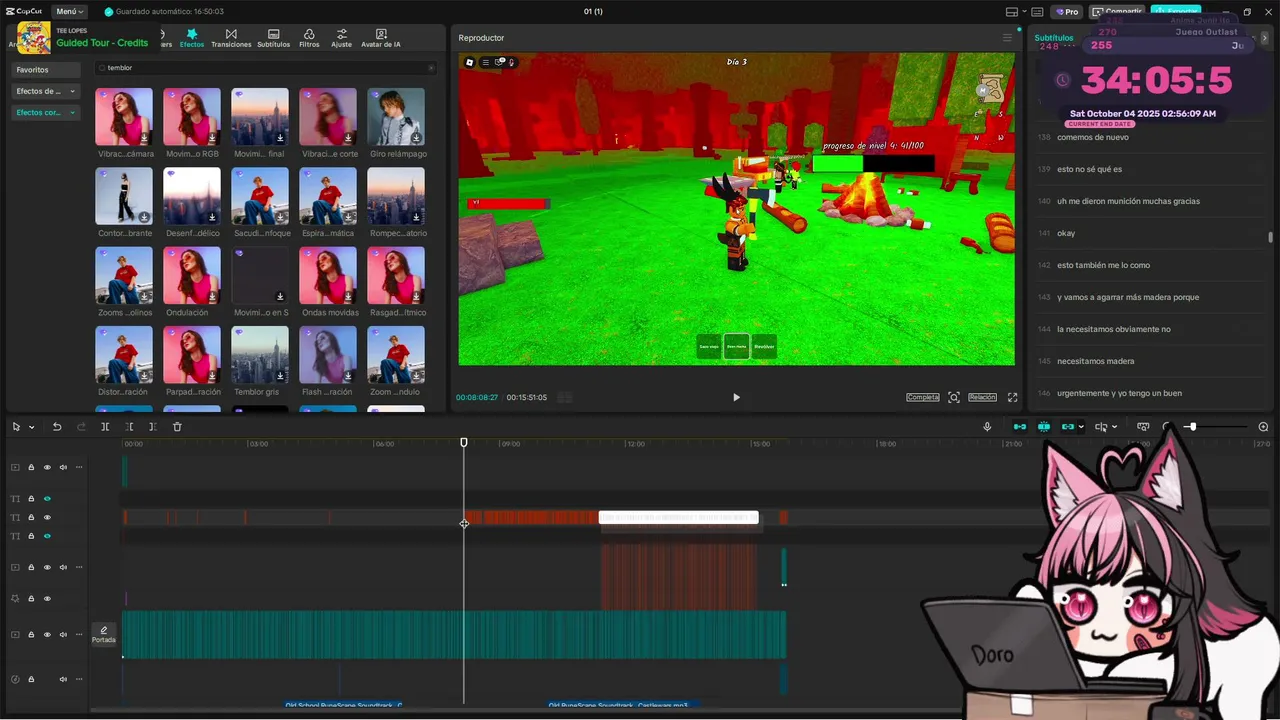The image size is (1280, 720).
Task: Mute the main video track
Action: tap(63, 634)
